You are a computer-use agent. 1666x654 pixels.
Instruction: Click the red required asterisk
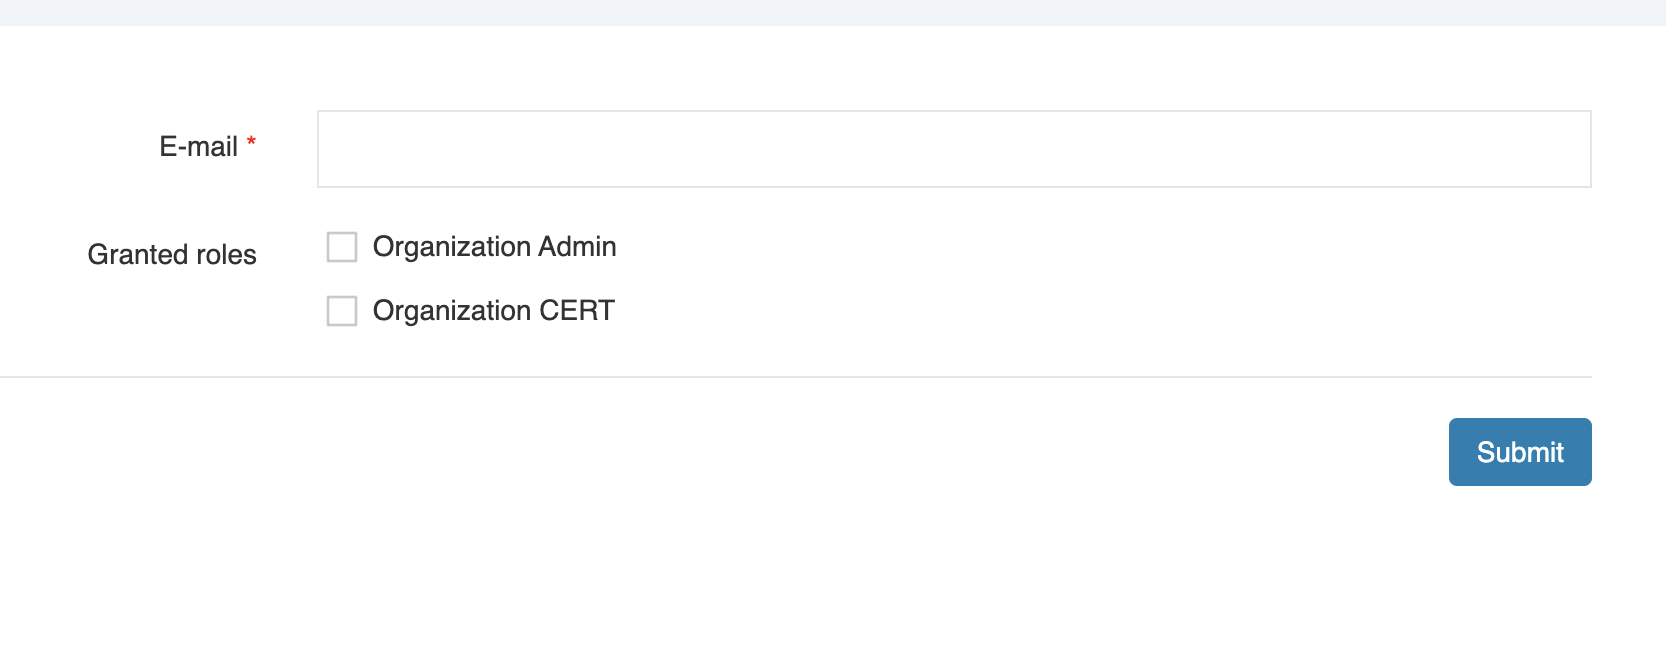pos(252,142)
